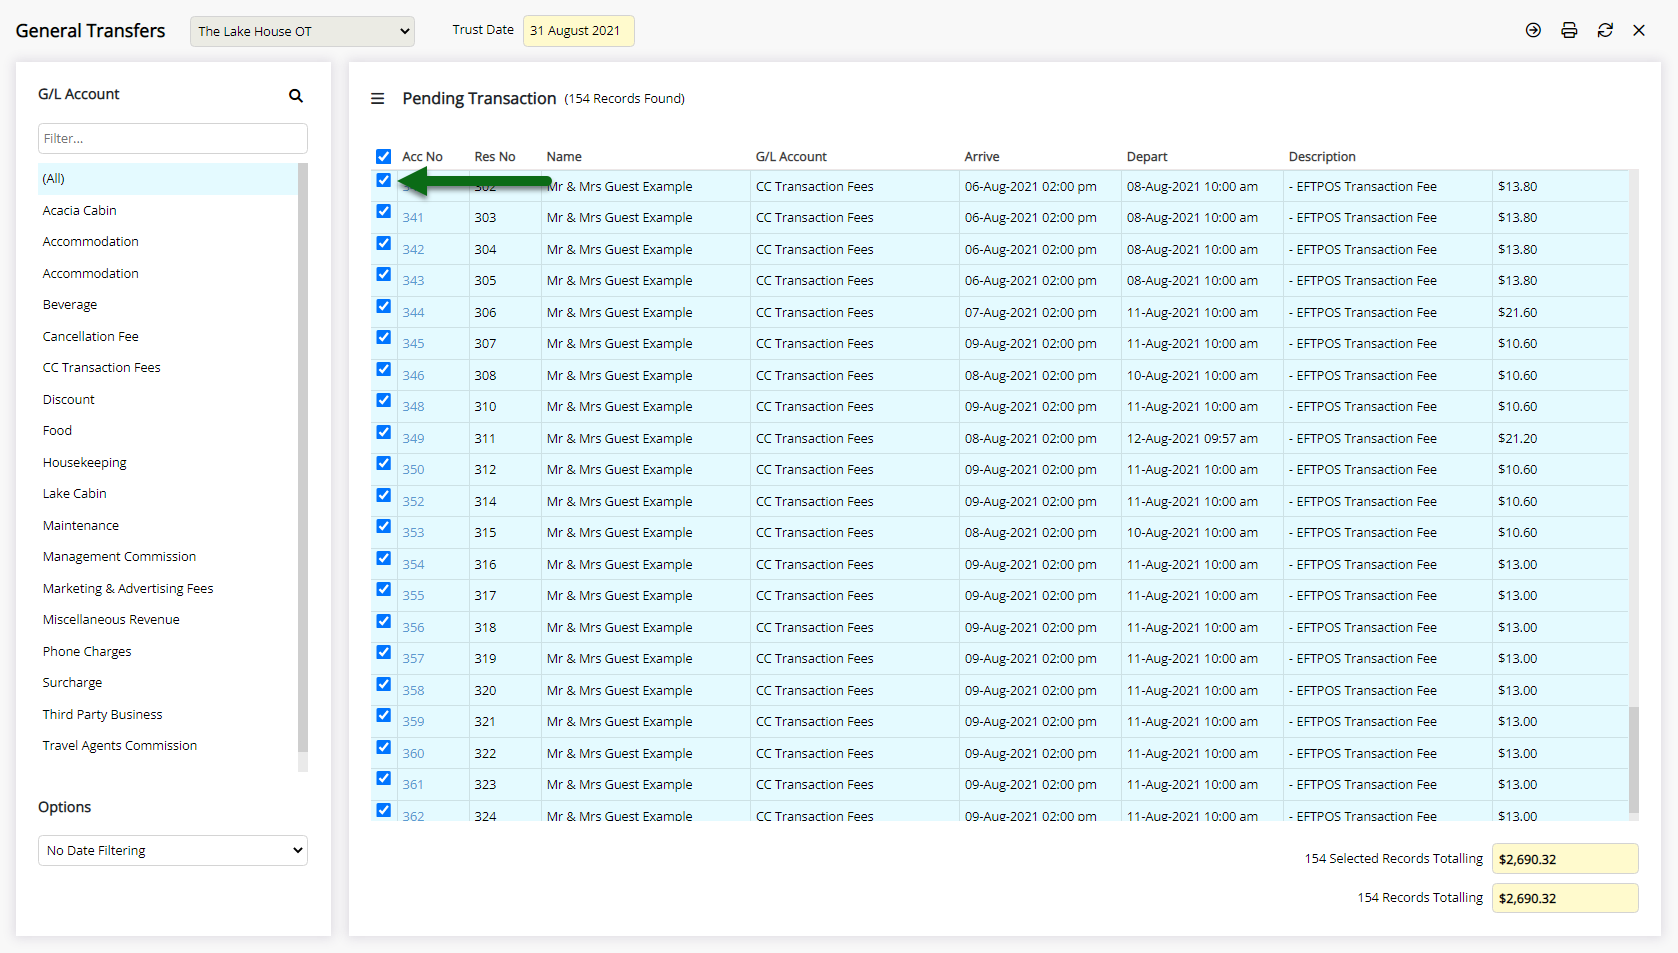The height and width of the screenshot is (953, 1678).
Task: Open account number 354 link
Action: click(413, 565)
